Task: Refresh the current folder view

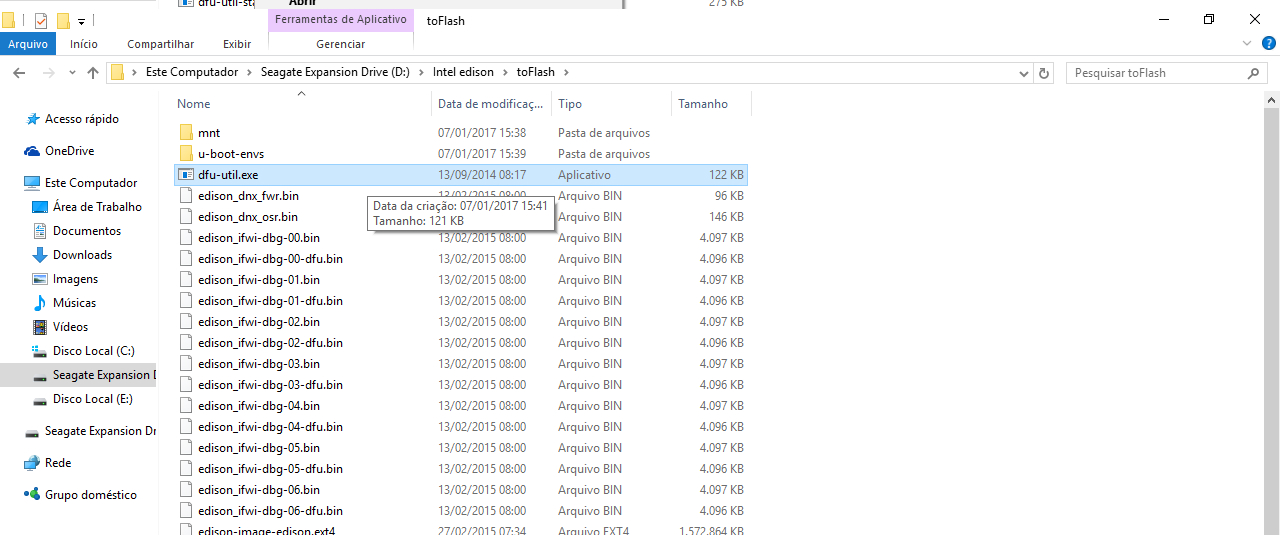Action: [1045, 73]
